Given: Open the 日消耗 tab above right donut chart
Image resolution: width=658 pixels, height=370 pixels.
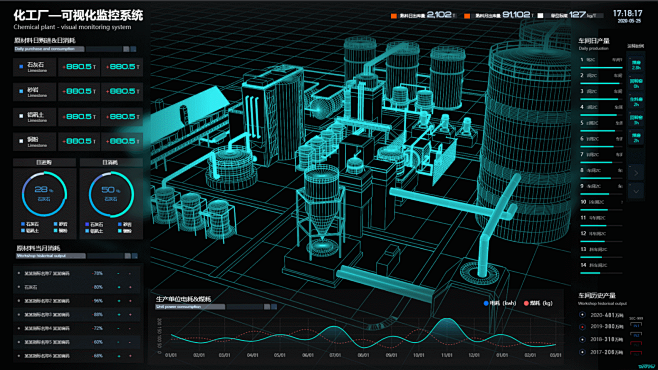Looking at the screenshot, I should (111, 162).
